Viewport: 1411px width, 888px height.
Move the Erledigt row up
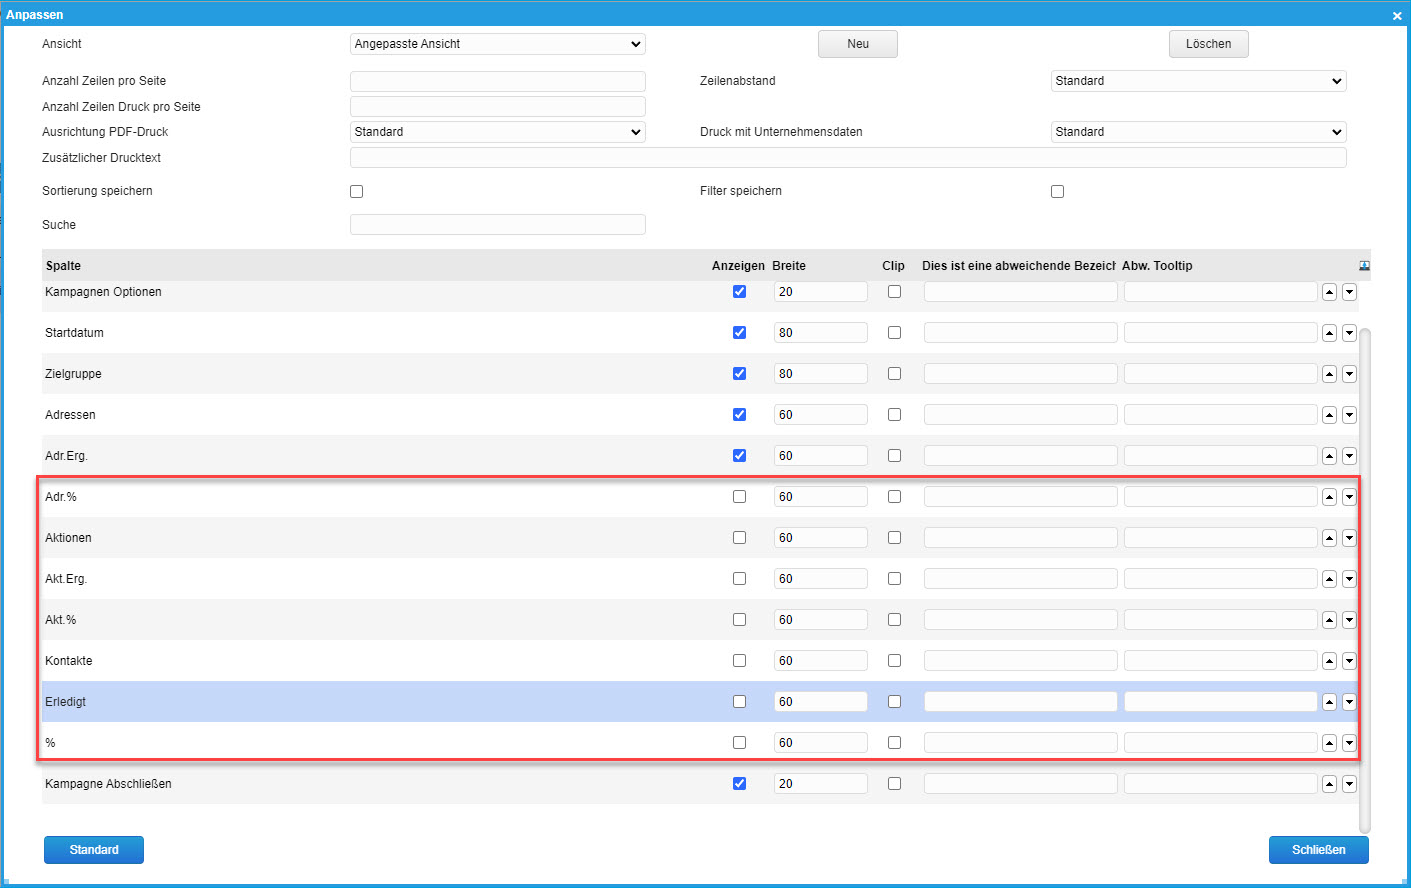[x=1329, y=702]
